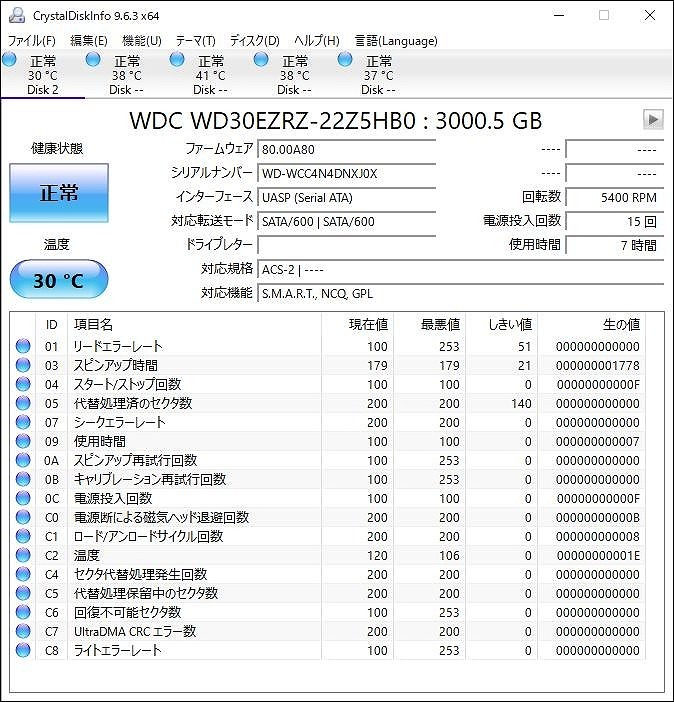Select the disk tab showing 37 °C

coord(378,74)
